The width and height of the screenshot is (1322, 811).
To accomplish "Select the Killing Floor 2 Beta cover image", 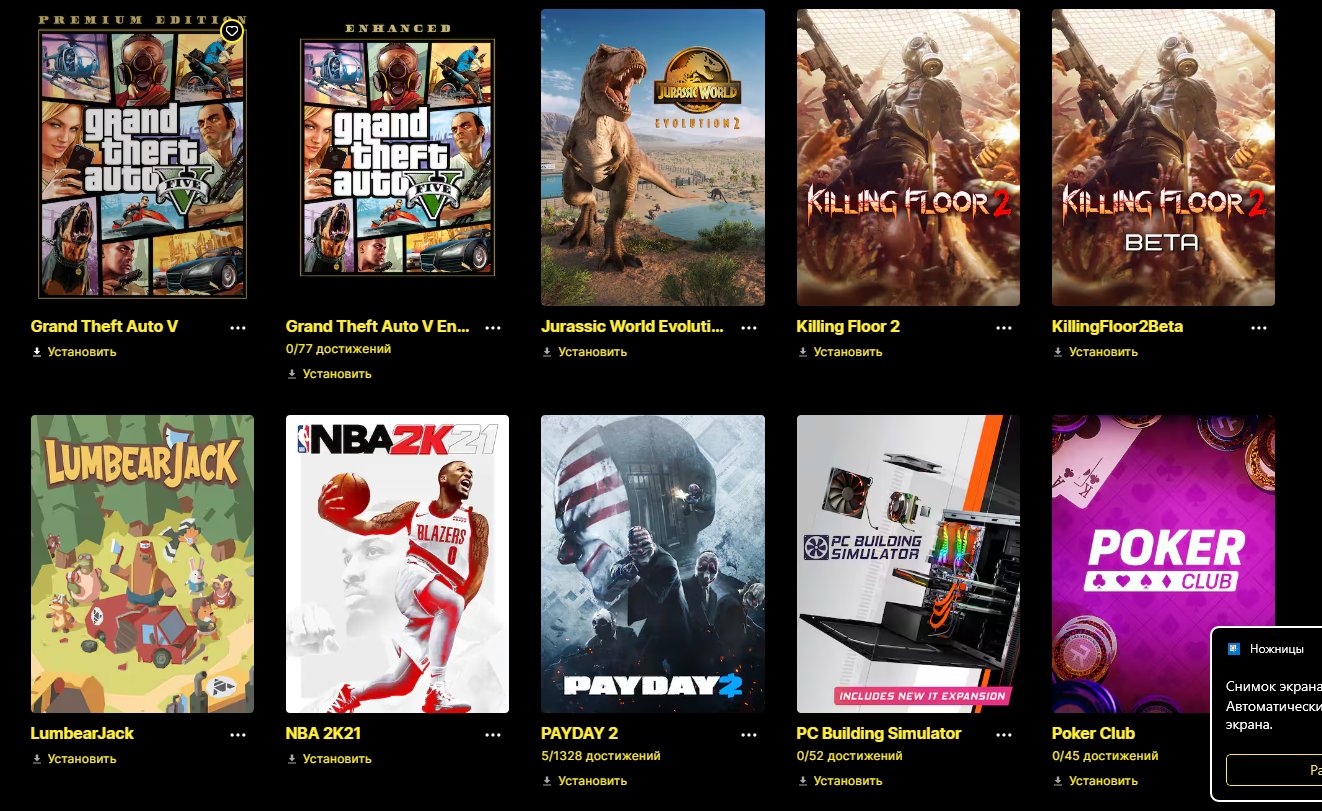I will click(1163, 157).
